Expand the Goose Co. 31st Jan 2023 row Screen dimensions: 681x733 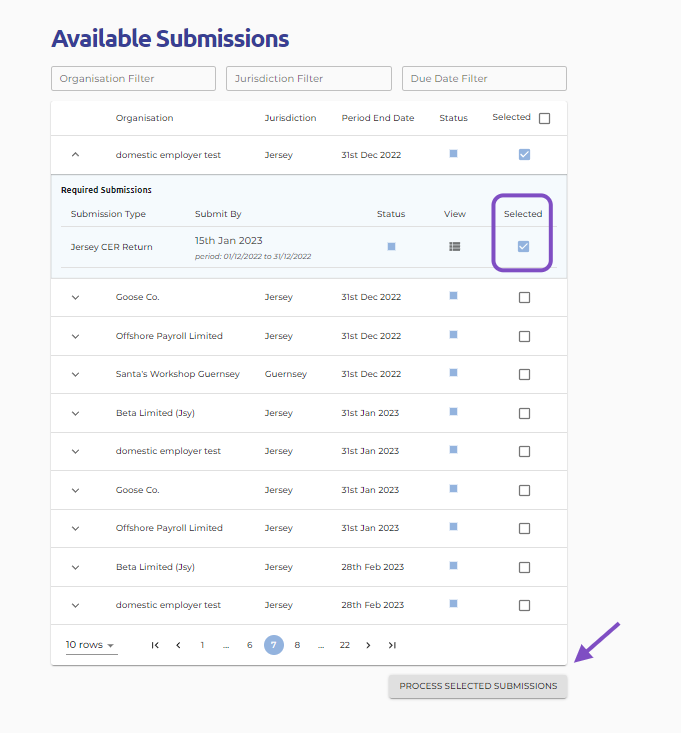75,490
